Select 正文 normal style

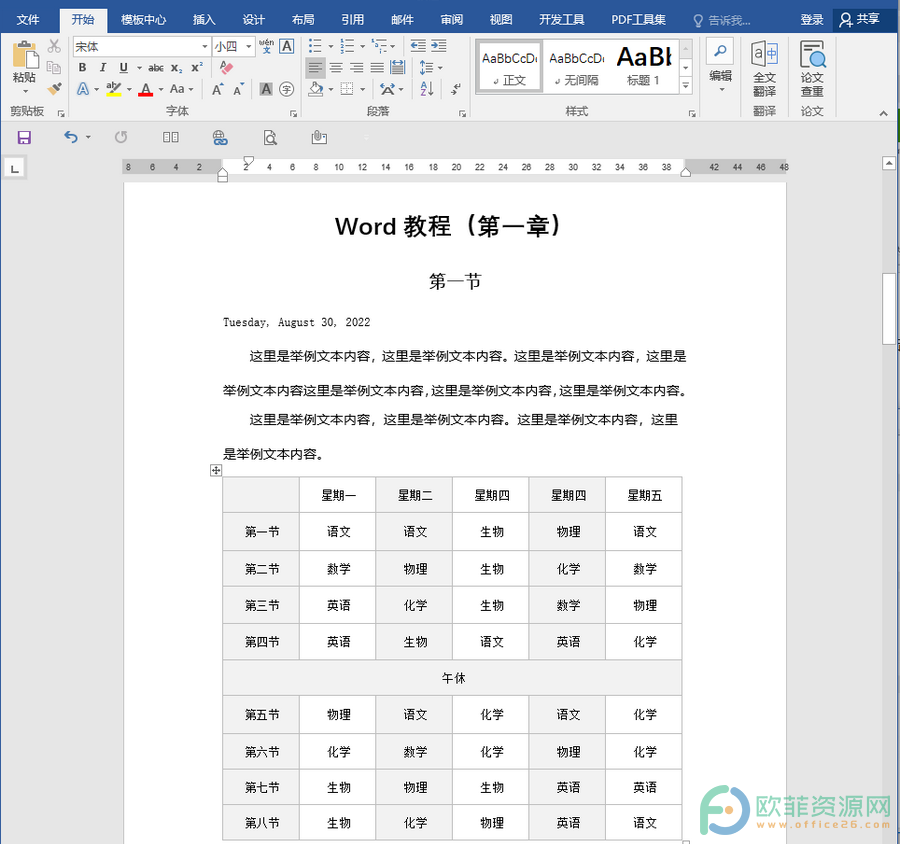(509, 67)
